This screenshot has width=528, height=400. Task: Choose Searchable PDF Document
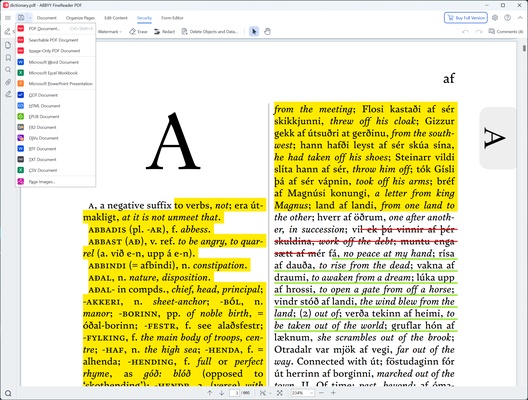coord(56,40)
